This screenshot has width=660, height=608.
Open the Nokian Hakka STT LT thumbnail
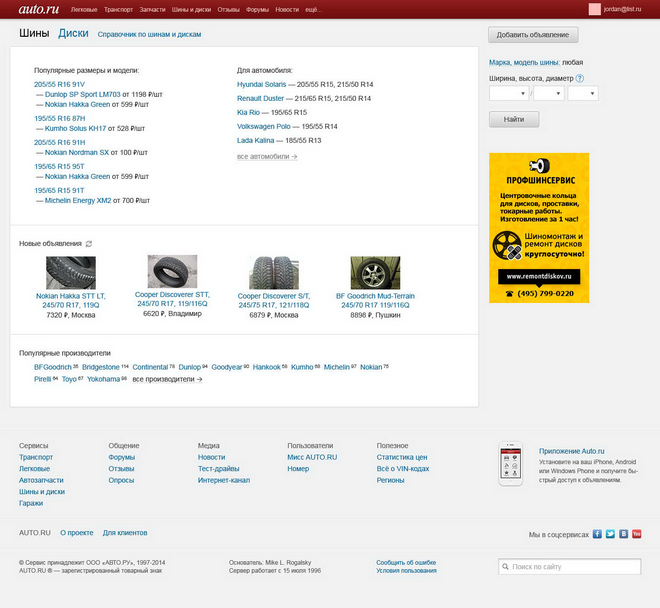point(71,272)
